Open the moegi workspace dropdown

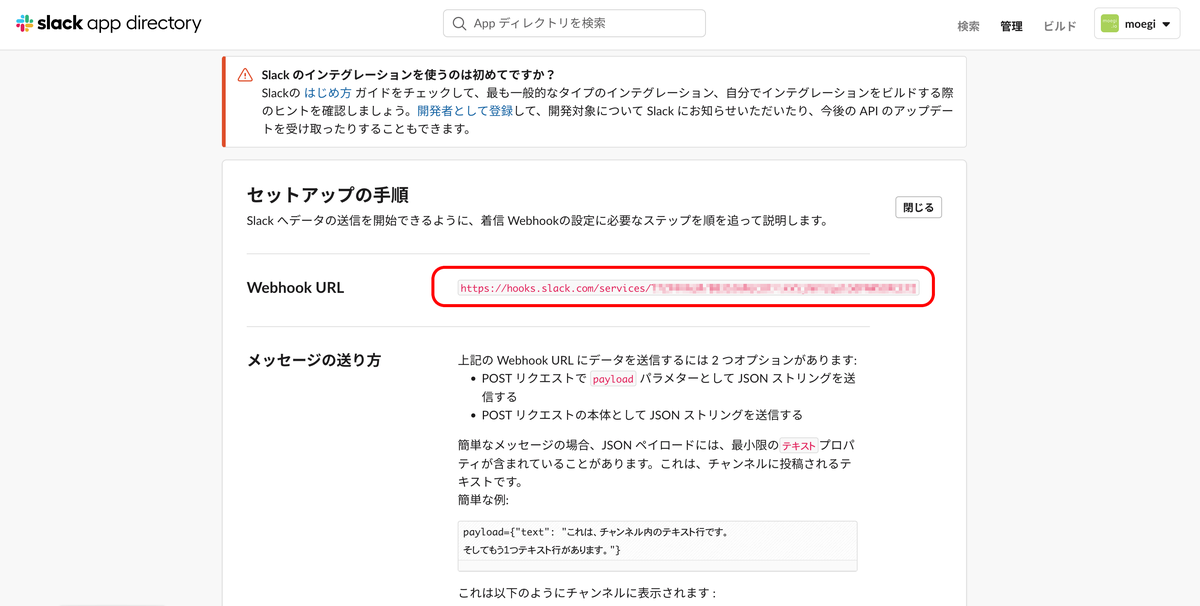click(x=1137, y=25)
